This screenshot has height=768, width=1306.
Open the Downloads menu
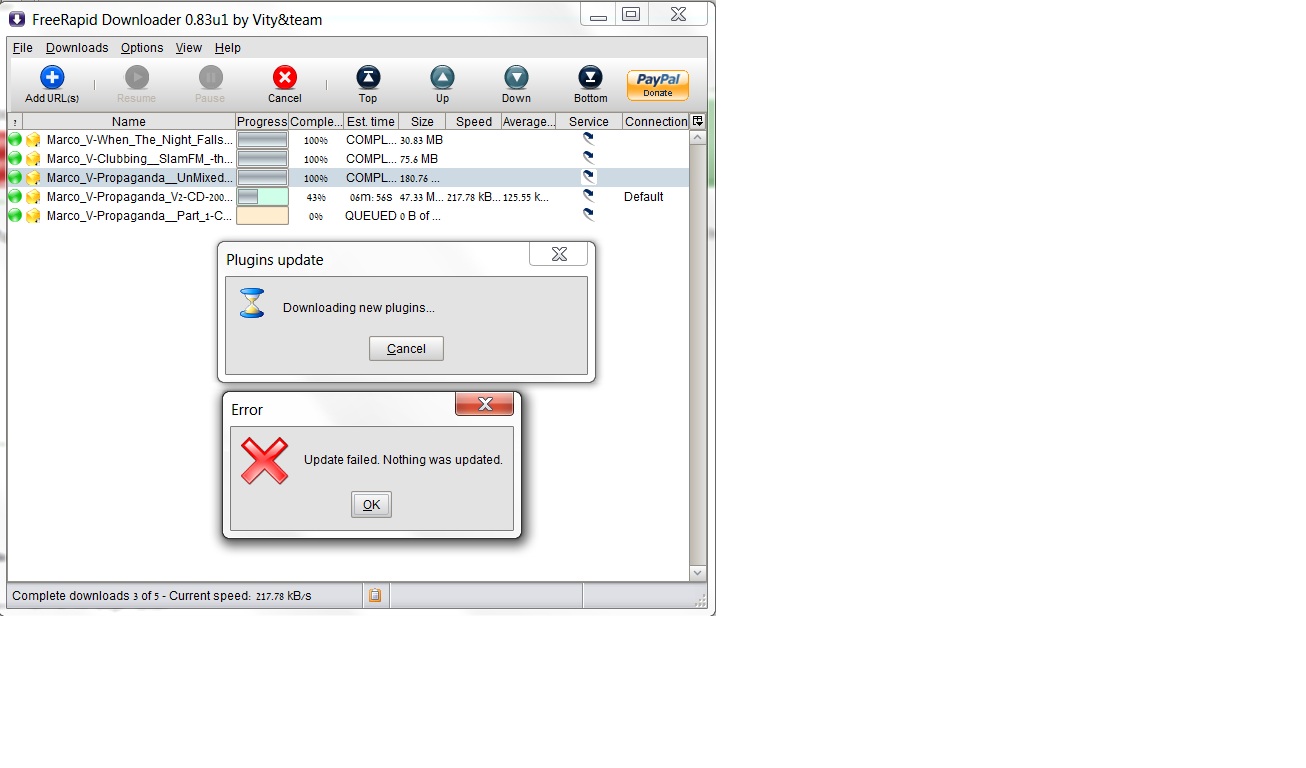(x=77, y=48)
